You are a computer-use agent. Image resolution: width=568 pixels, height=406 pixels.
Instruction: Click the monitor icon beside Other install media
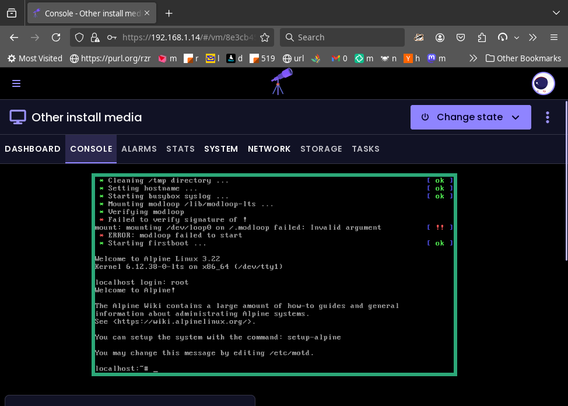(18, 117)
